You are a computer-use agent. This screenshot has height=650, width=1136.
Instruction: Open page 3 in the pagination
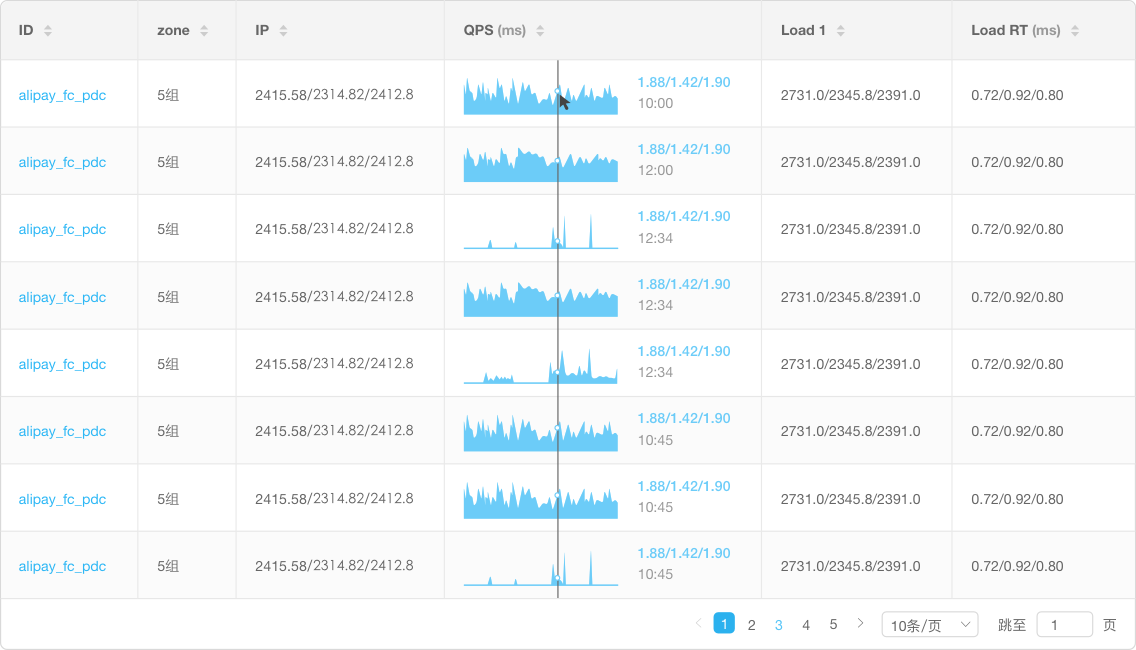pos(779,625)
